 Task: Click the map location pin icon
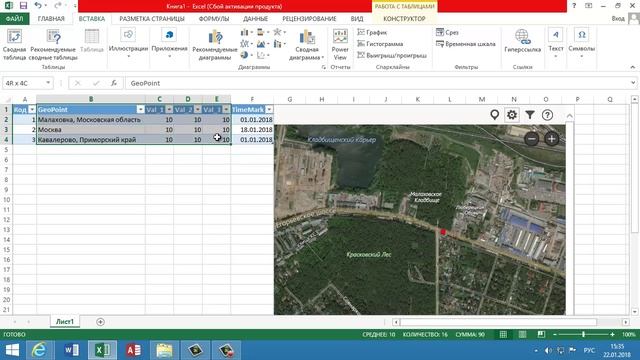[494, 115]
